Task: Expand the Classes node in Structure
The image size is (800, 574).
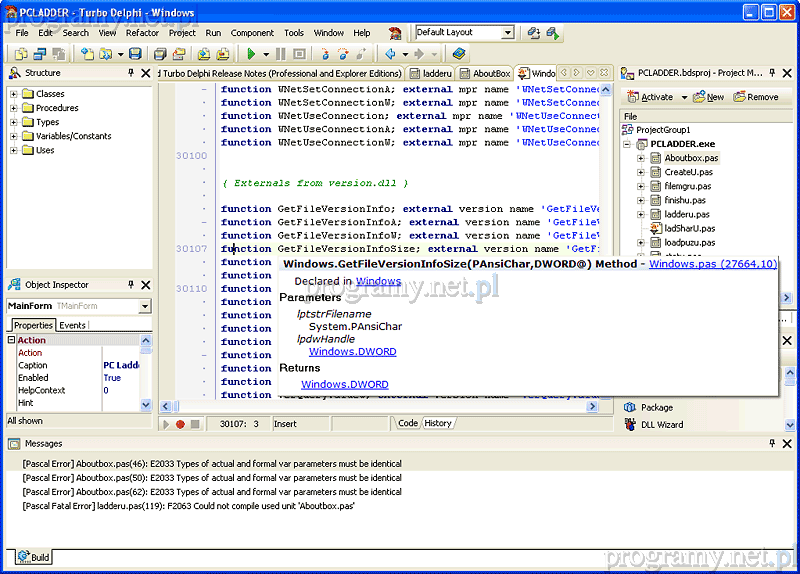Action: tap(14, 94)
